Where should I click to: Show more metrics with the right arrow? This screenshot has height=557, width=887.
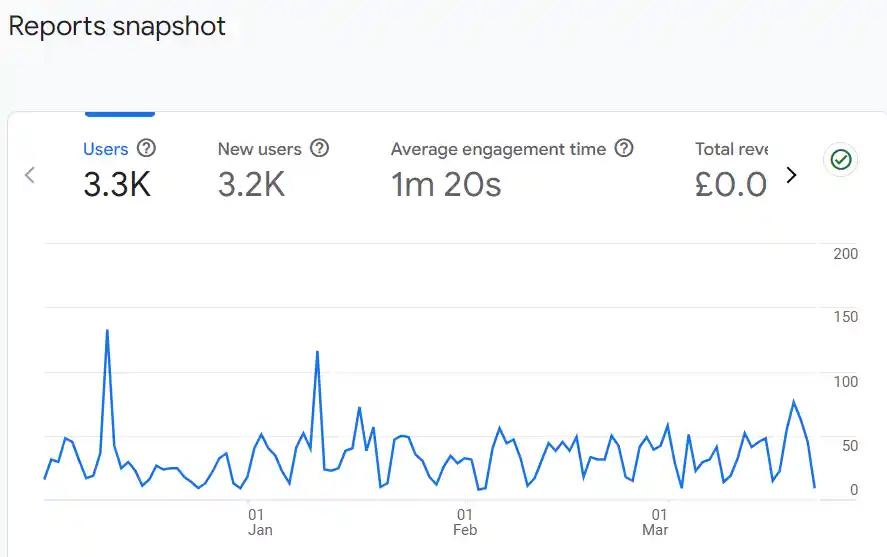[791, 175]
